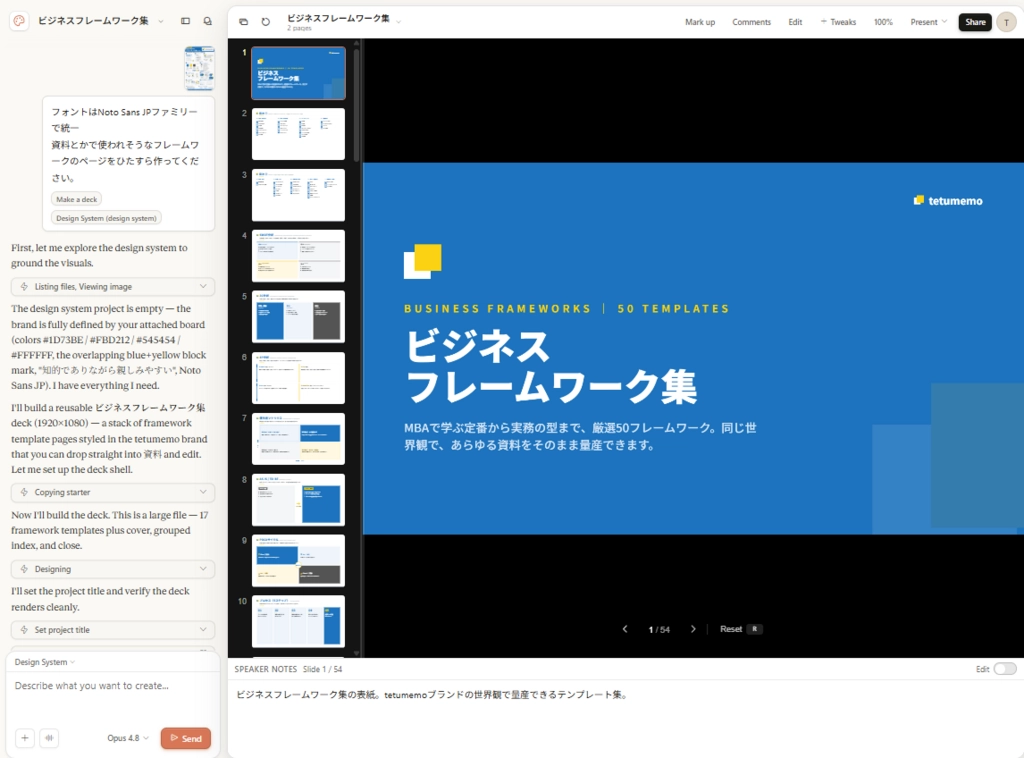
Task: Expand the 'Set project title' step
Action: (113, 629)
